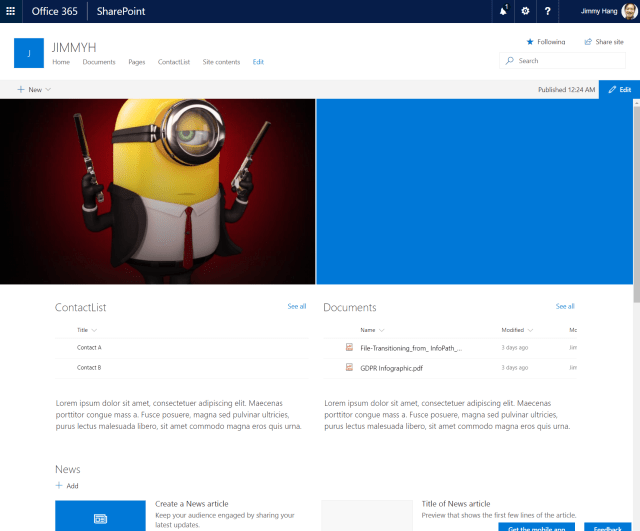Open the settings gear menu
Image resolution: width=640 pixels, height=531 pixels.
click(525, 11)
